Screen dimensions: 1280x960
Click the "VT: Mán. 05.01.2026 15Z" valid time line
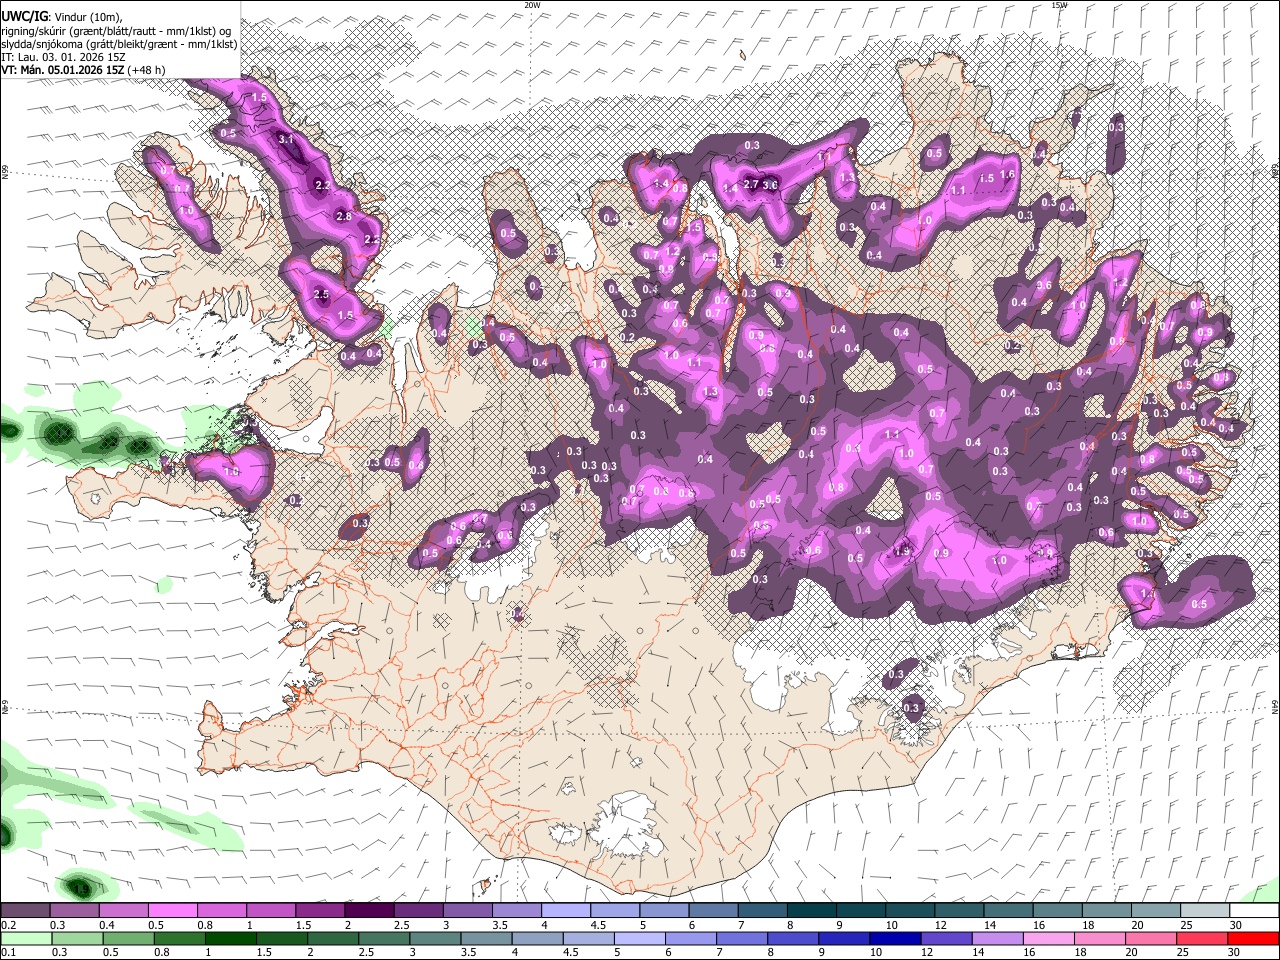63,70
